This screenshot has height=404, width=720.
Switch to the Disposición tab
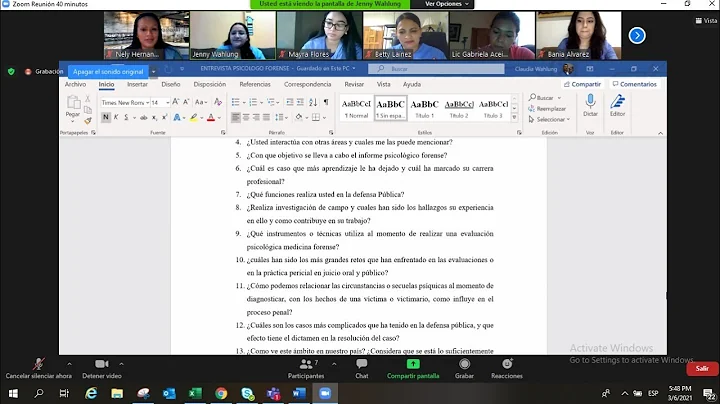209,84
